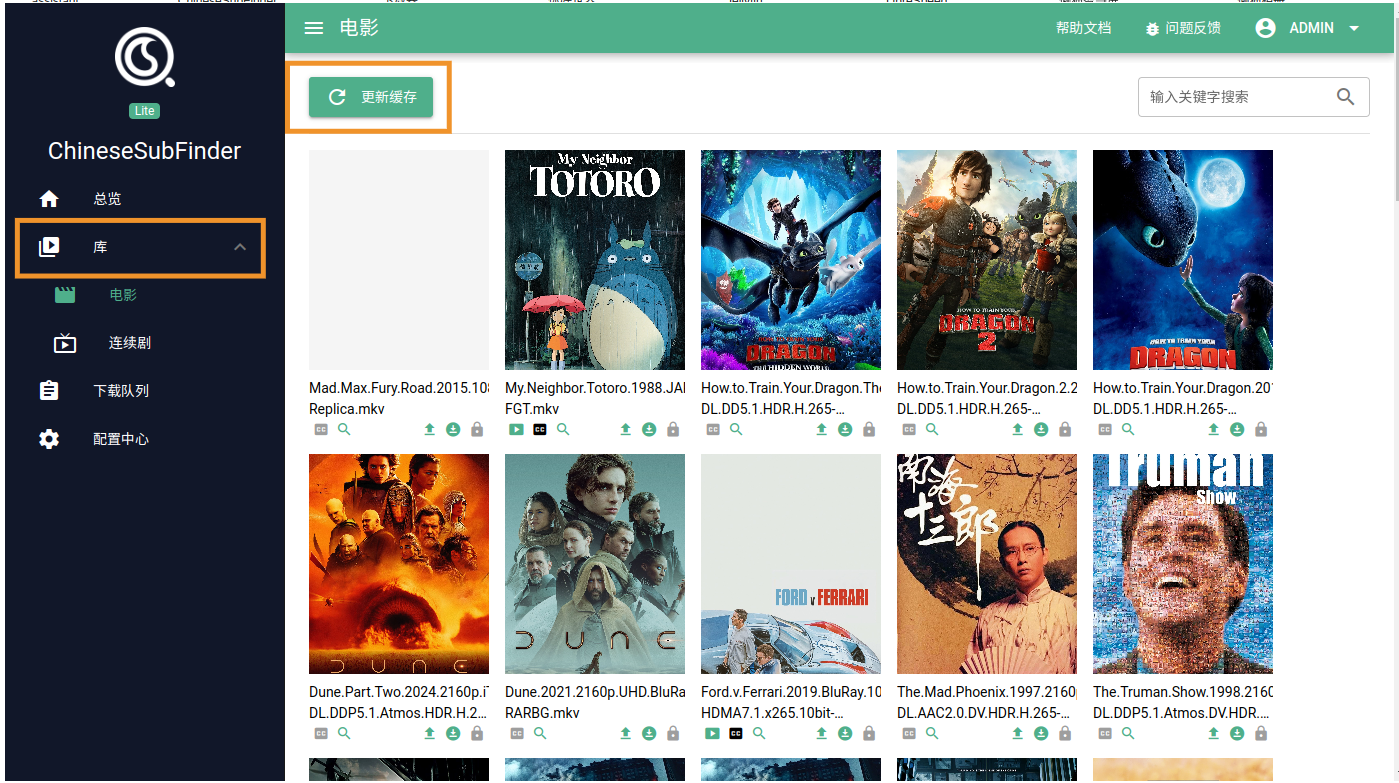Screen dimensions: 1399x783
Task: Search subtitles for My.Neighbor.Totoro
Action: [563, 429]
